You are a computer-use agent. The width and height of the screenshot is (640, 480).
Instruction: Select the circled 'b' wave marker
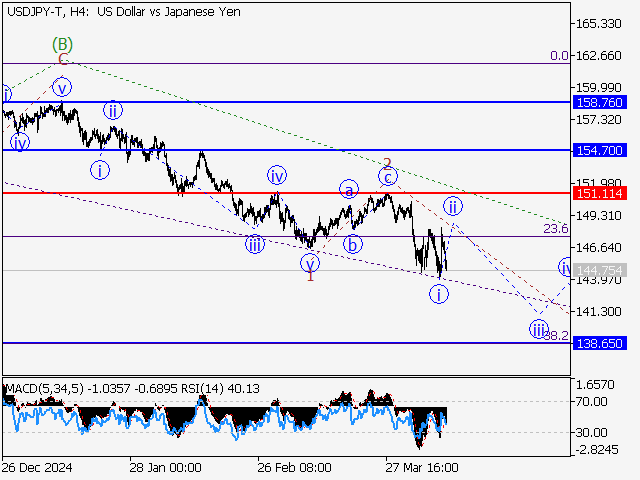352,243
